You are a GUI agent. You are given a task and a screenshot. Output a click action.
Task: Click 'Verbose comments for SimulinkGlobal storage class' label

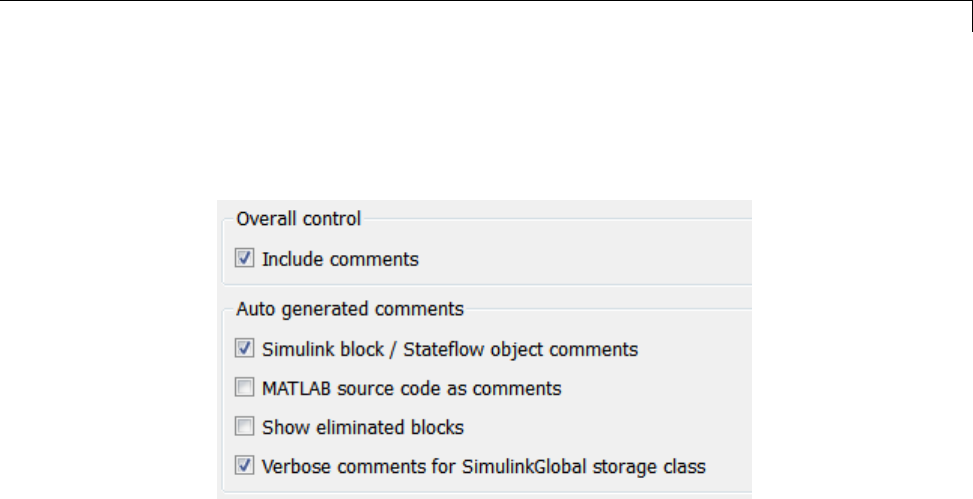(484, 465)
